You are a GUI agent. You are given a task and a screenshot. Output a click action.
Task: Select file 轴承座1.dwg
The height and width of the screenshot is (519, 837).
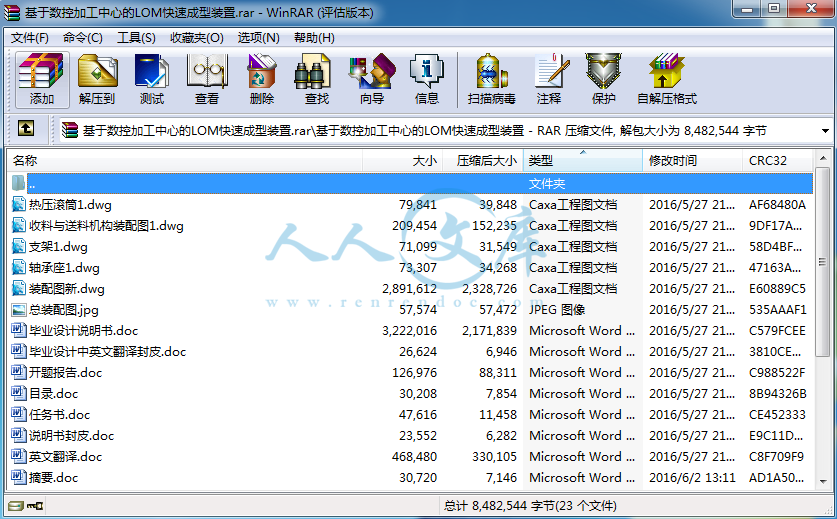pyautogui.click(x=64, y=268)
